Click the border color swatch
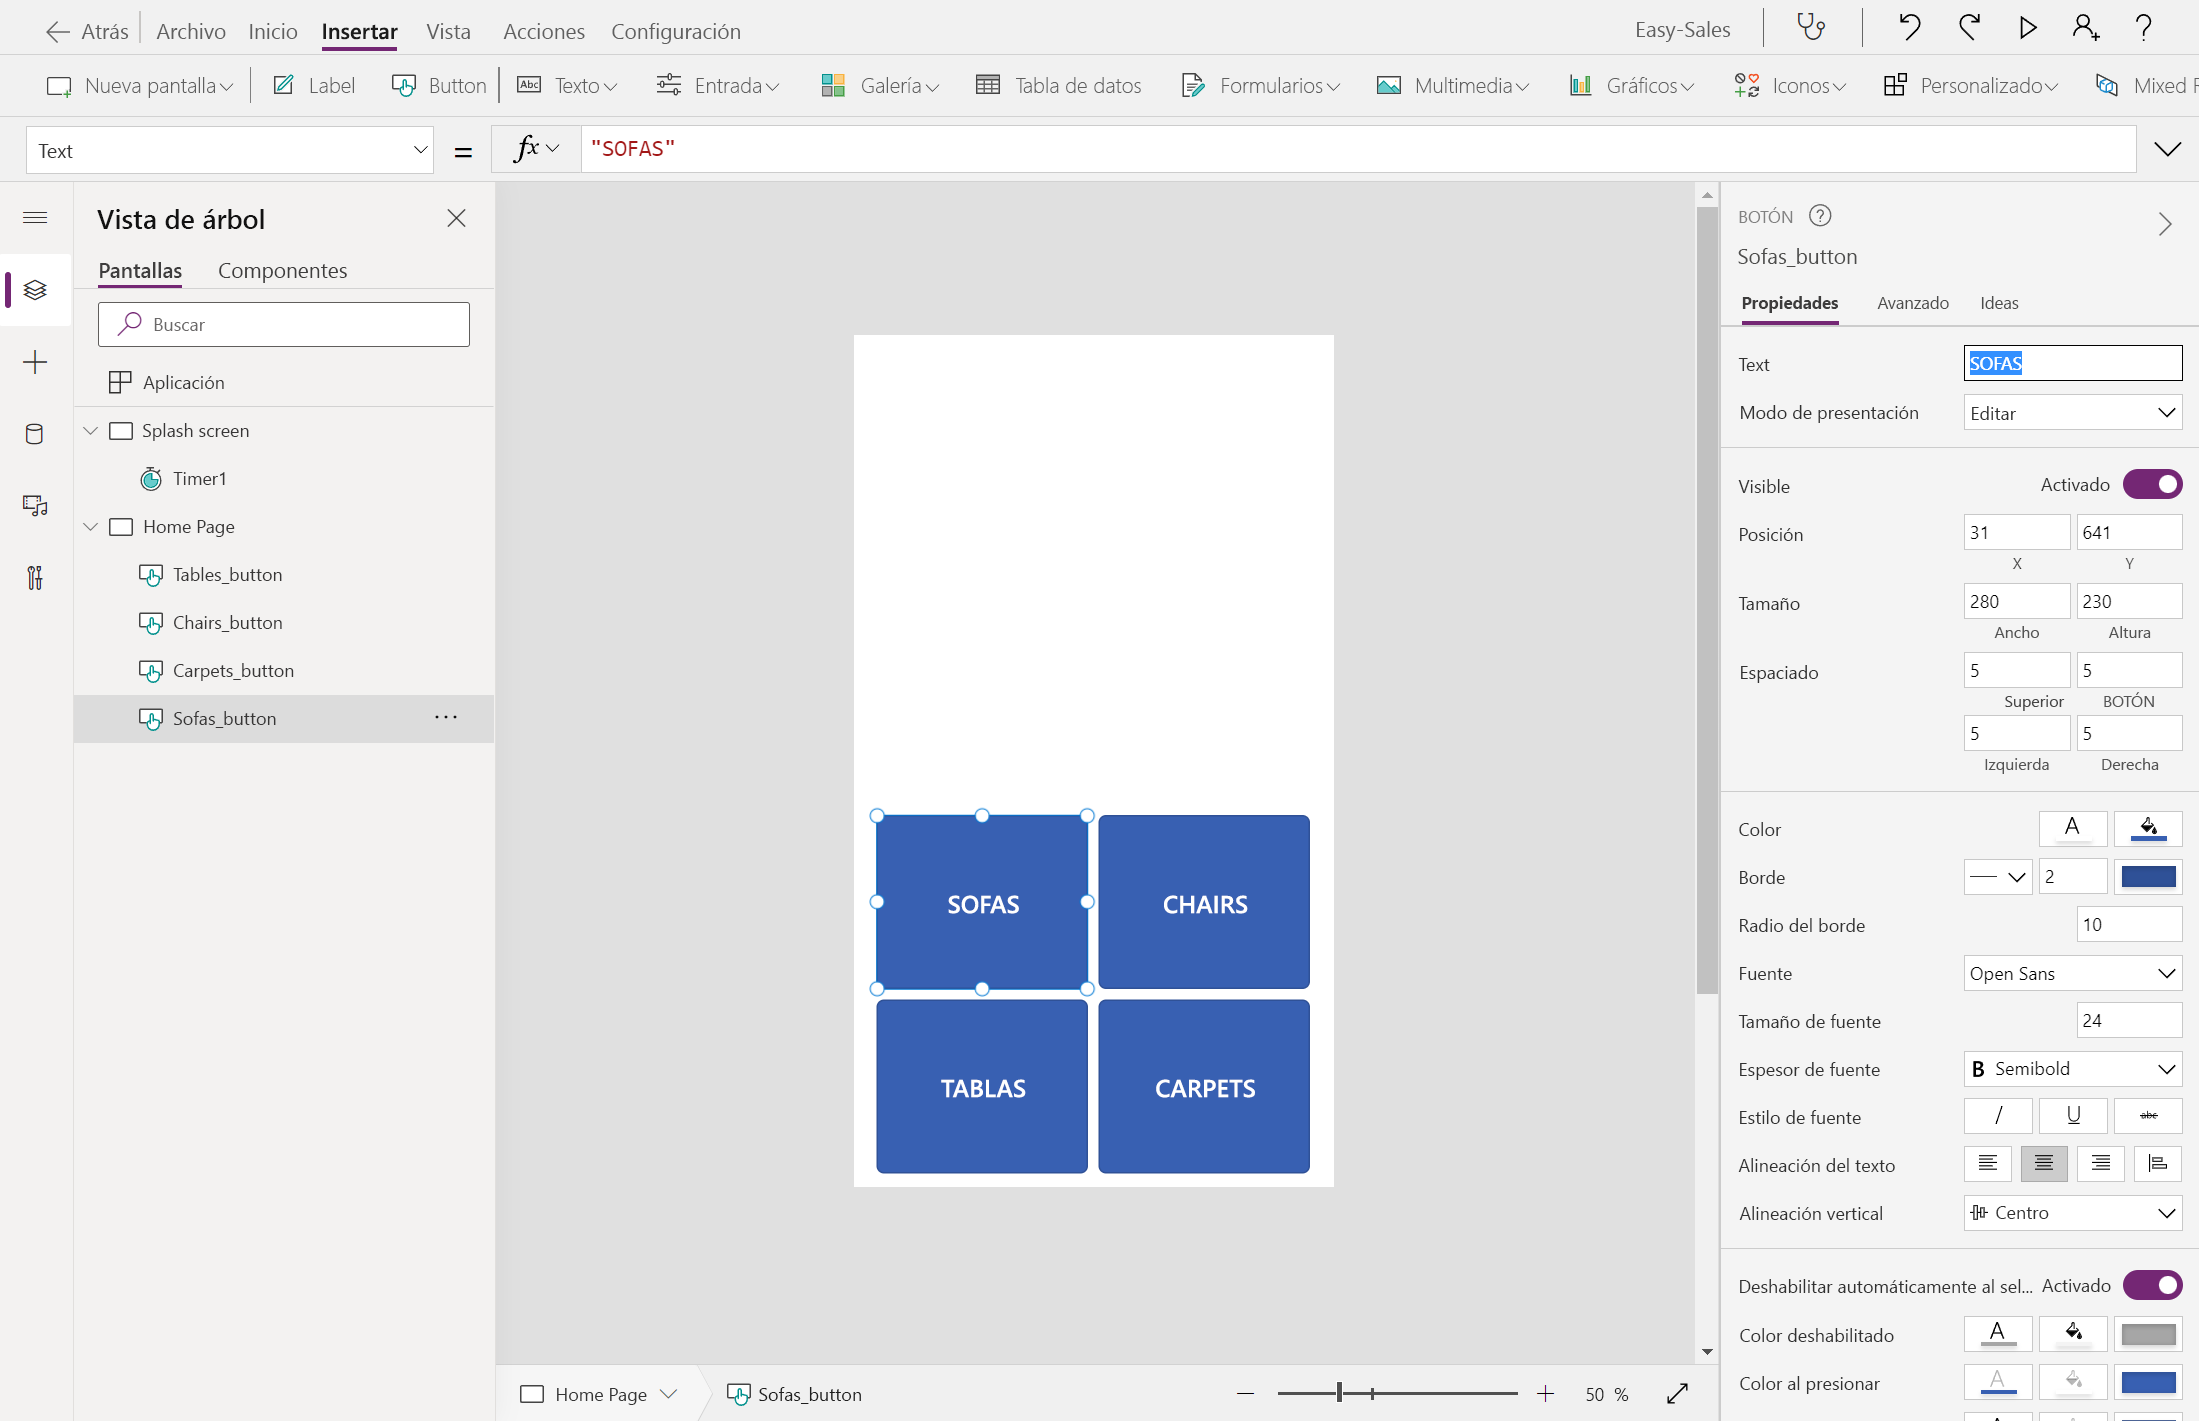Image resolution: width=2199 pixels, height=1421 pixels. point(2148,877)
